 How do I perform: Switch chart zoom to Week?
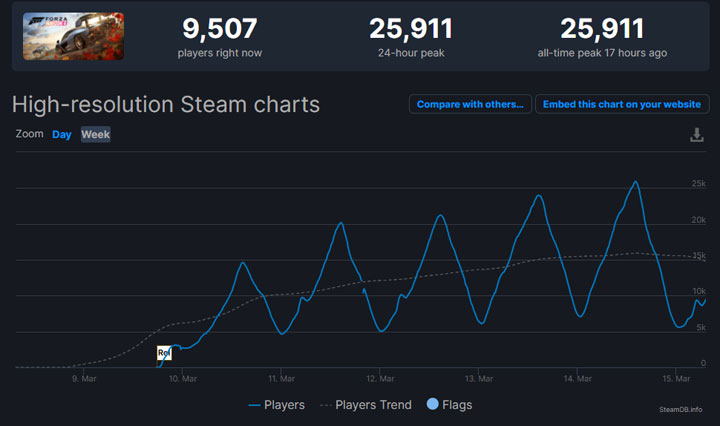tap(96, 135)
